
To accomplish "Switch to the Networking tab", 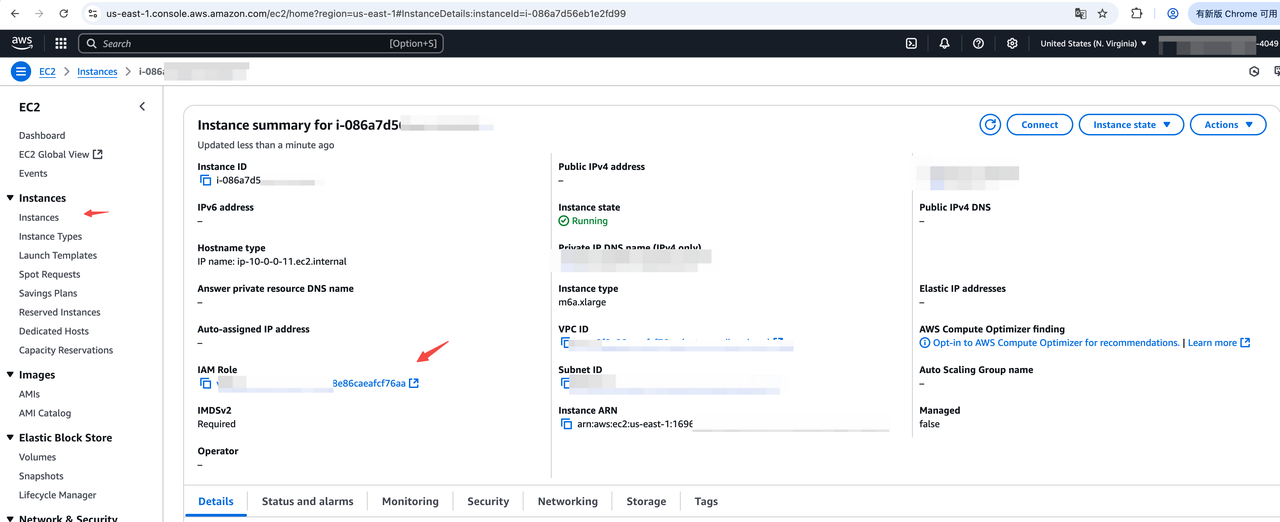I will tap(567, 501).
